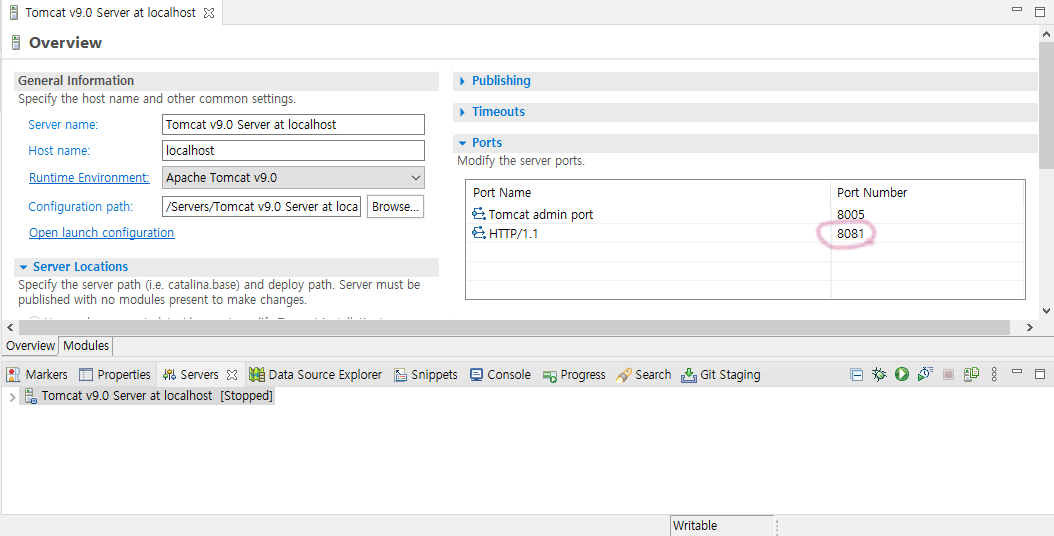The height and width of the screenshot is (536, 1054).
Task: Maximize the Servers view panel
Action: click(x=1040, y=374)
